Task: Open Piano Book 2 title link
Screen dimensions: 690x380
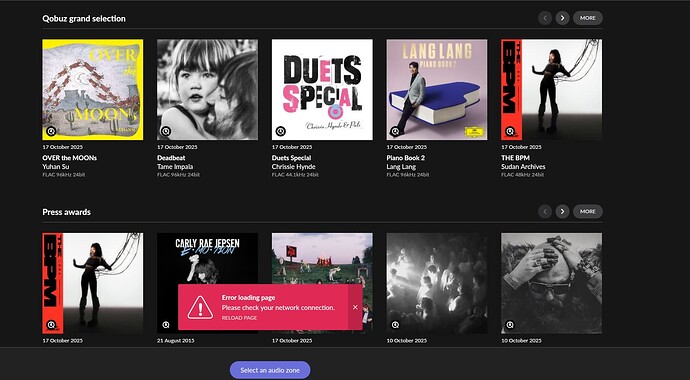Action: (x=406, y=158)
